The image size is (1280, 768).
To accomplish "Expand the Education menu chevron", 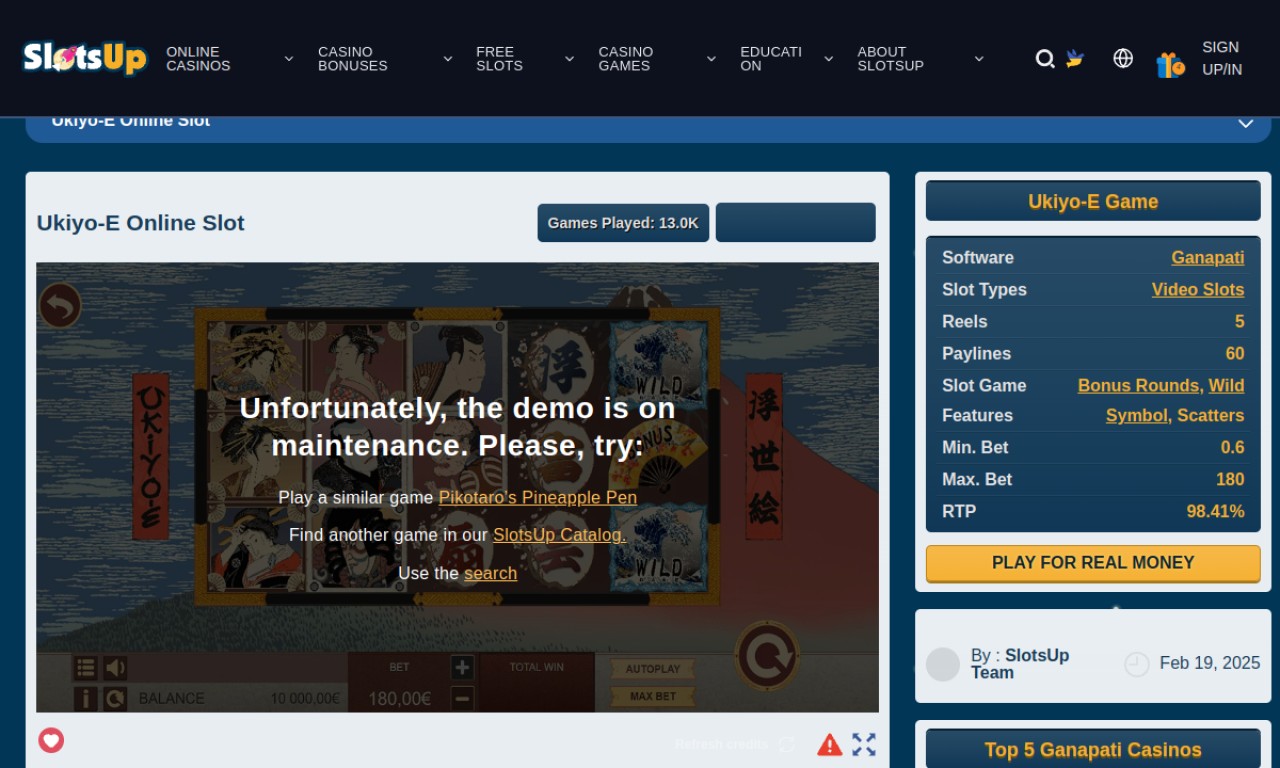I will [828, 59].
